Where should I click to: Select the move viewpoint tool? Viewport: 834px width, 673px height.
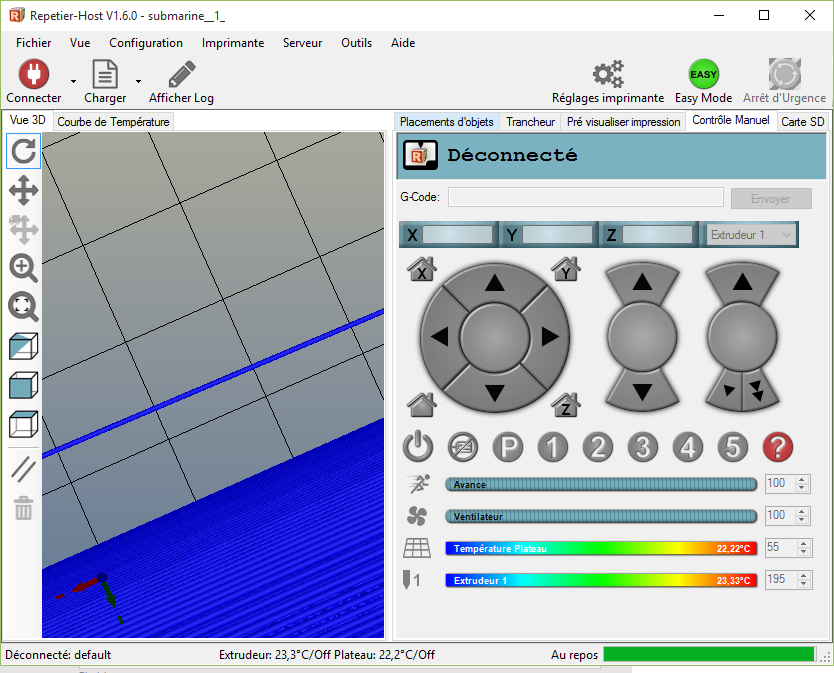tap(23, 190)
